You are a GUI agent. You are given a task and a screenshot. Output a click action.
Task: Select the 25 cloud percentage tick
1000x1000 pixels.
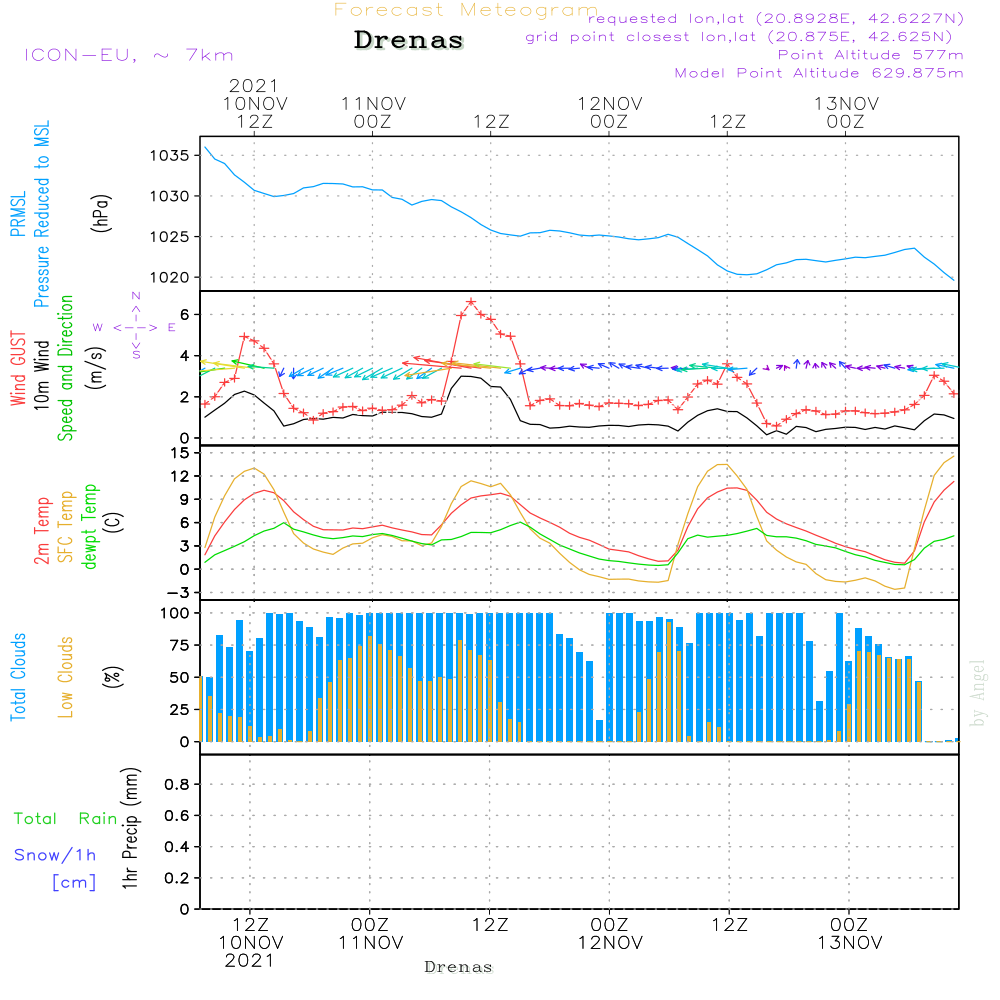[x=180, y=710]
